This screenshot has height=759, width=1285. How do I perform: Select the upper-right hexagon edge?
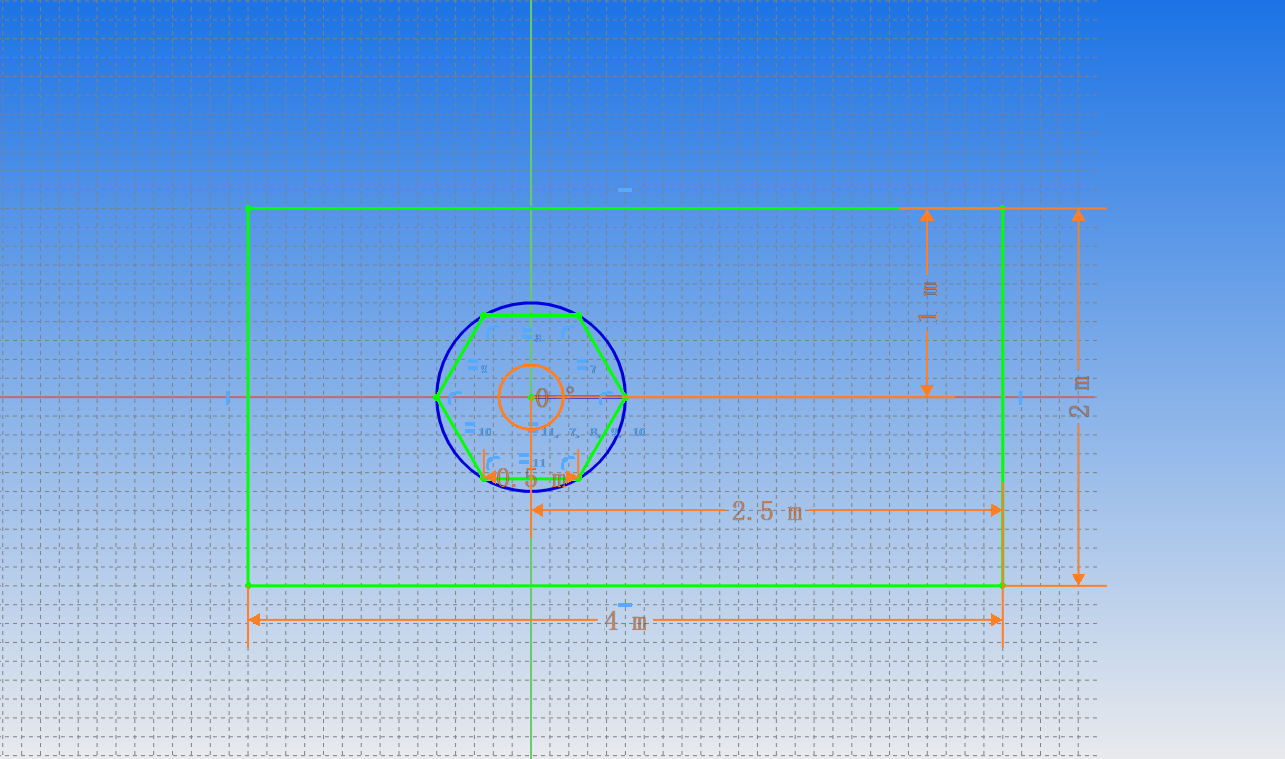point(602,356)
